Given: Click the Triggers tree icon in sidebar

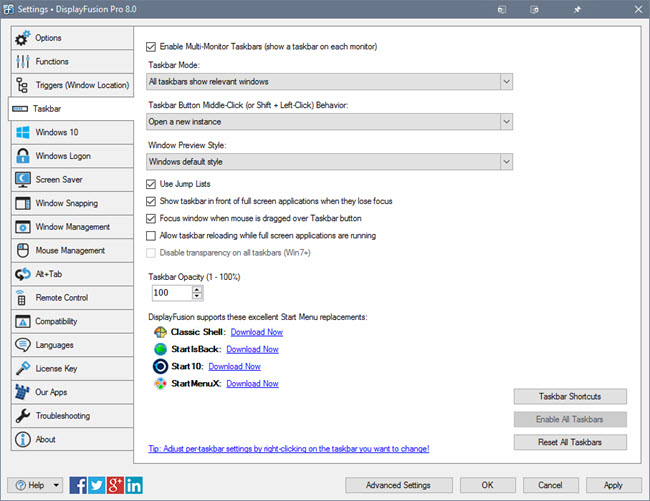Looking at the screenshot, I should (x=22, y=85).
